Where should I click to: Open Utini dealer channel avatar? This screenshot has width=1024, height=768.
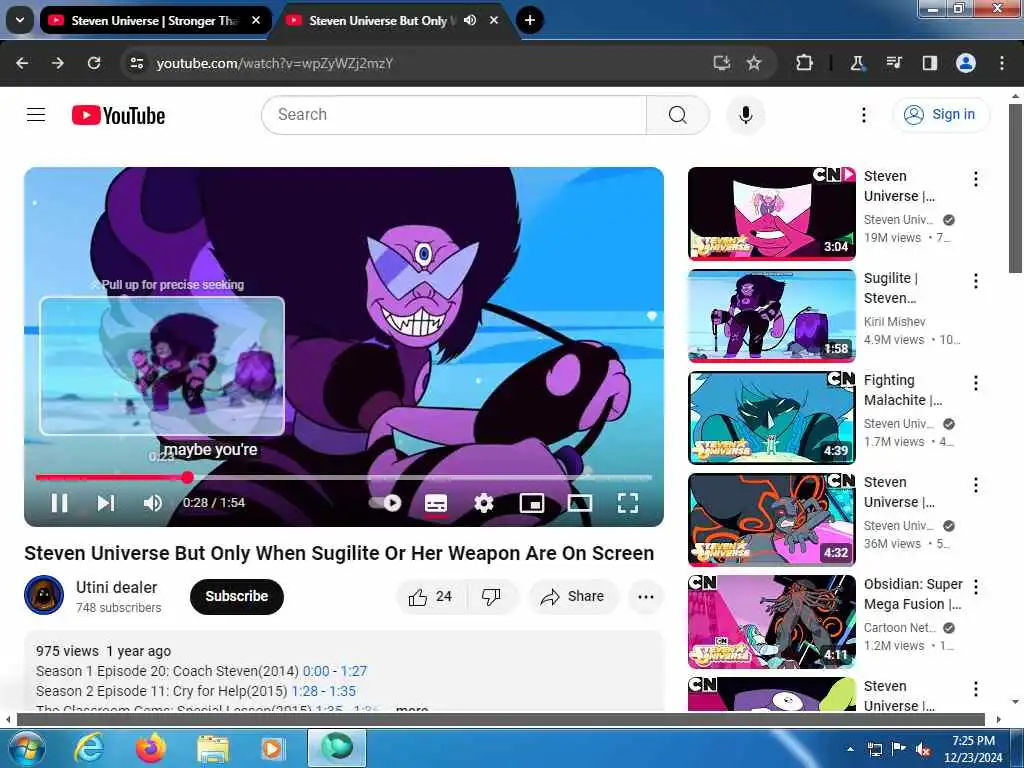(x=44, y=595)
